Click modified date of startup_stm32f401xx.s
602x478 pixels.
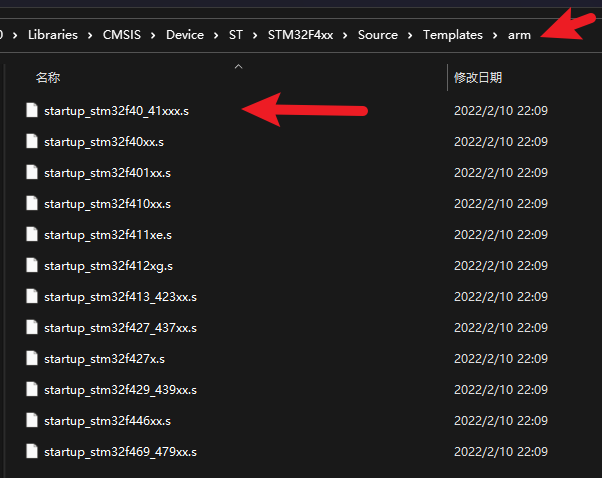(x=501, y=173)
